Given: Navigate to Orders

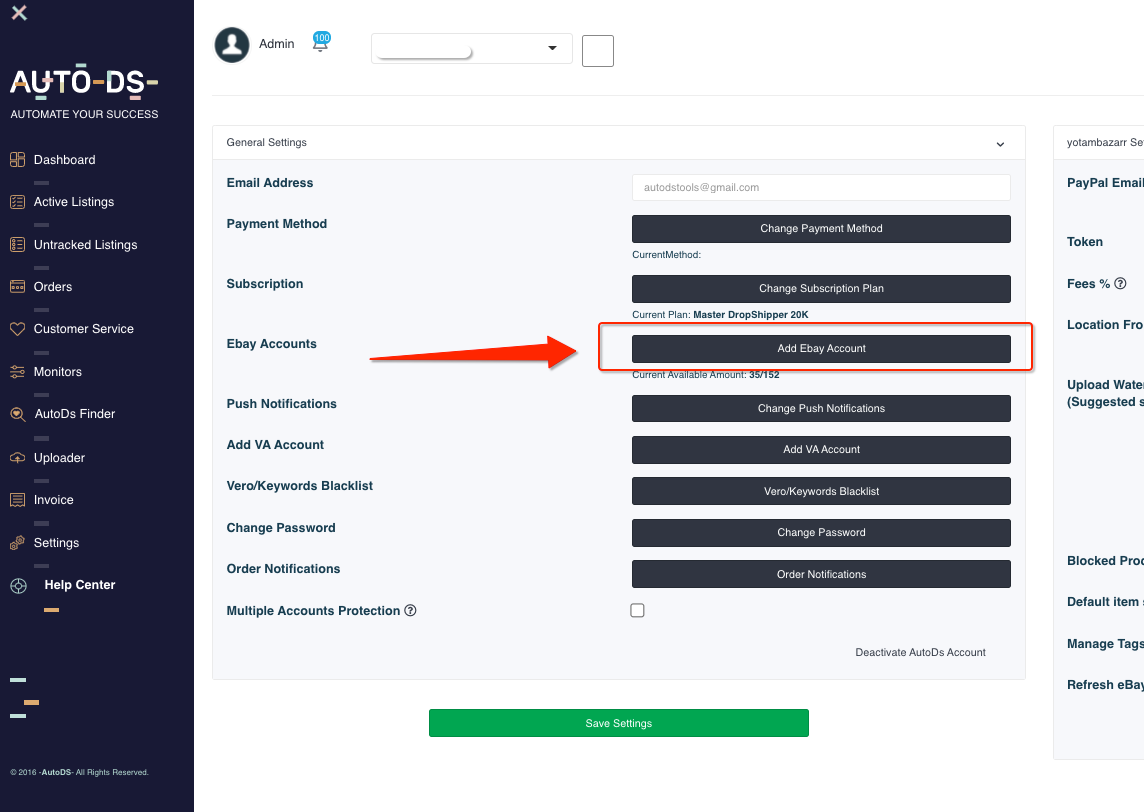Looking at the screenshot, I should [x=53, y=287].
